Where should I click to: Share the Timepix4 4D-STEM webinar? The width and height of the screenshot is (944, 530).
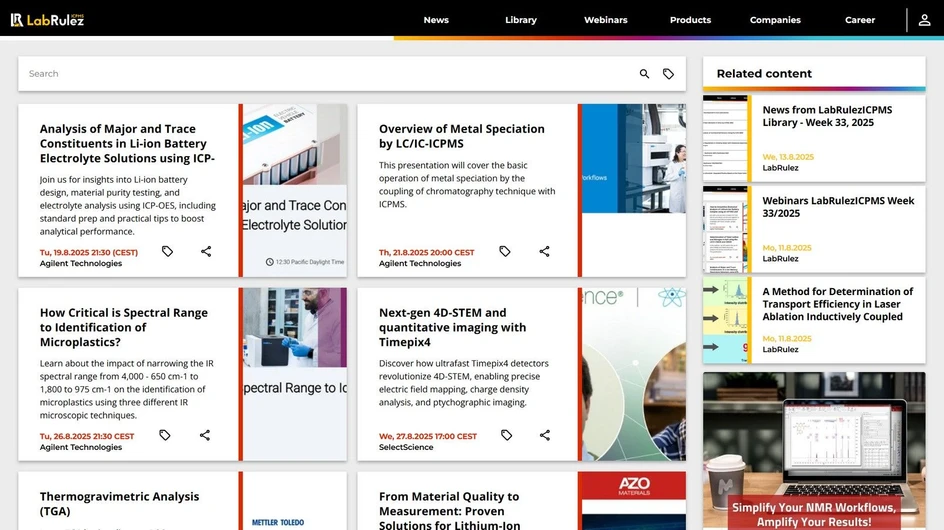545,435
